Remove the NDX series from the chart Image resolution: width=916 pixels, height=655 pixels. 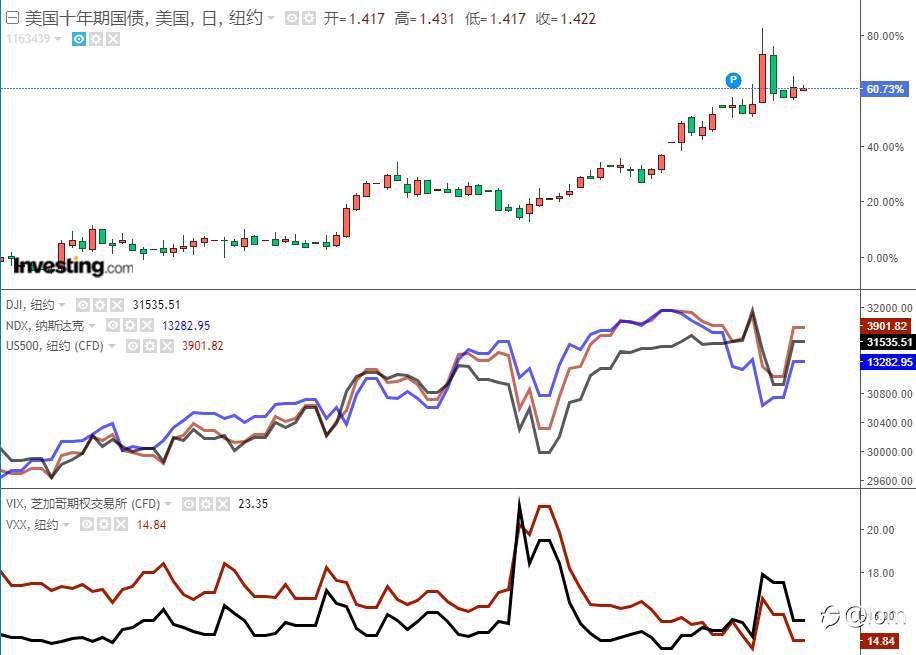(145, 324)
